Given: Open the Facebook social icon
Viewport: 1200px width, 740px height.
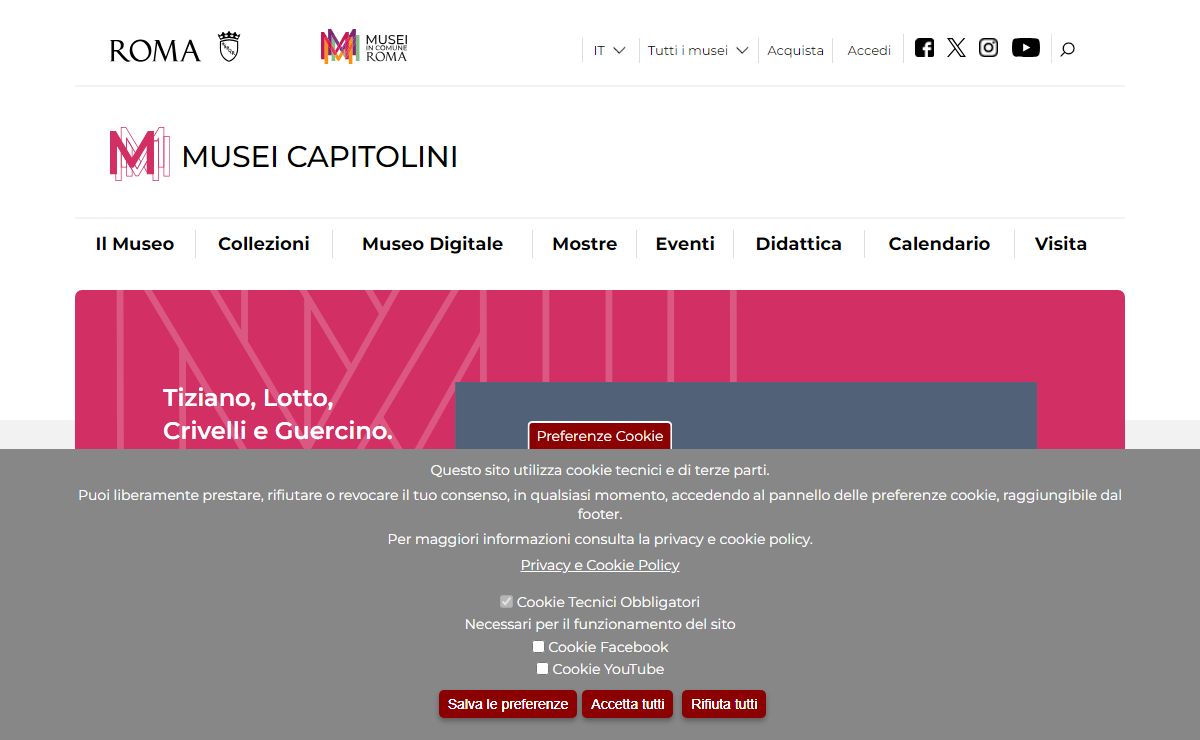Looking at the screenshot, I should tap(925, 48).
